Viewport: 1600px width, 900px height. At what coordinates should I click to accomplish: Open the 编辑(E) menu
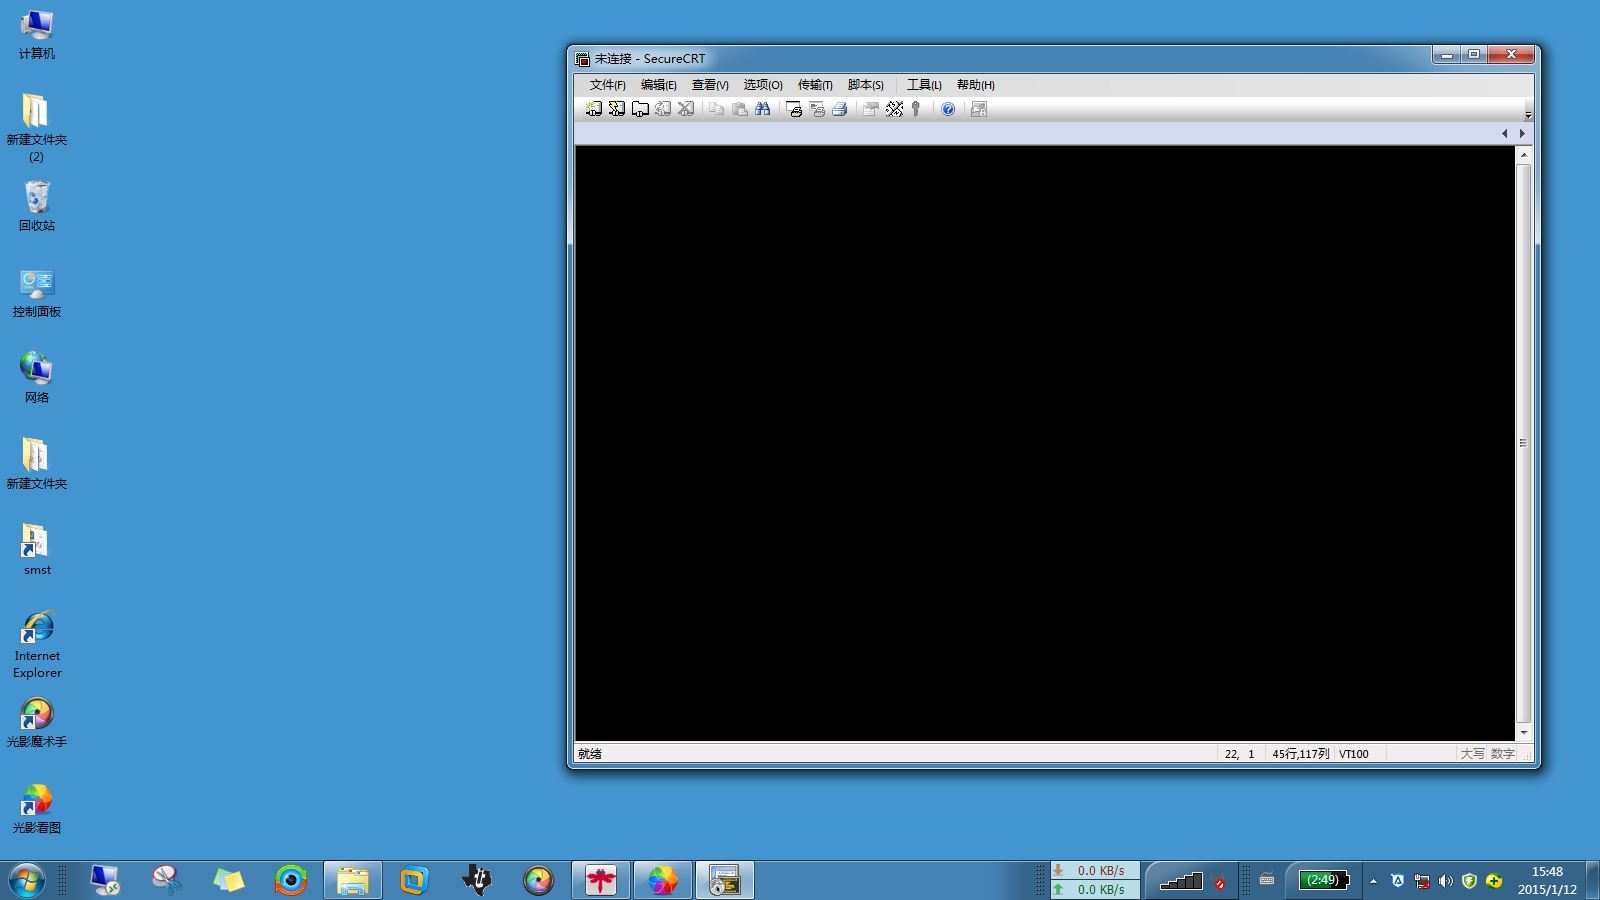pyautogui.click(x=658, y=85)
